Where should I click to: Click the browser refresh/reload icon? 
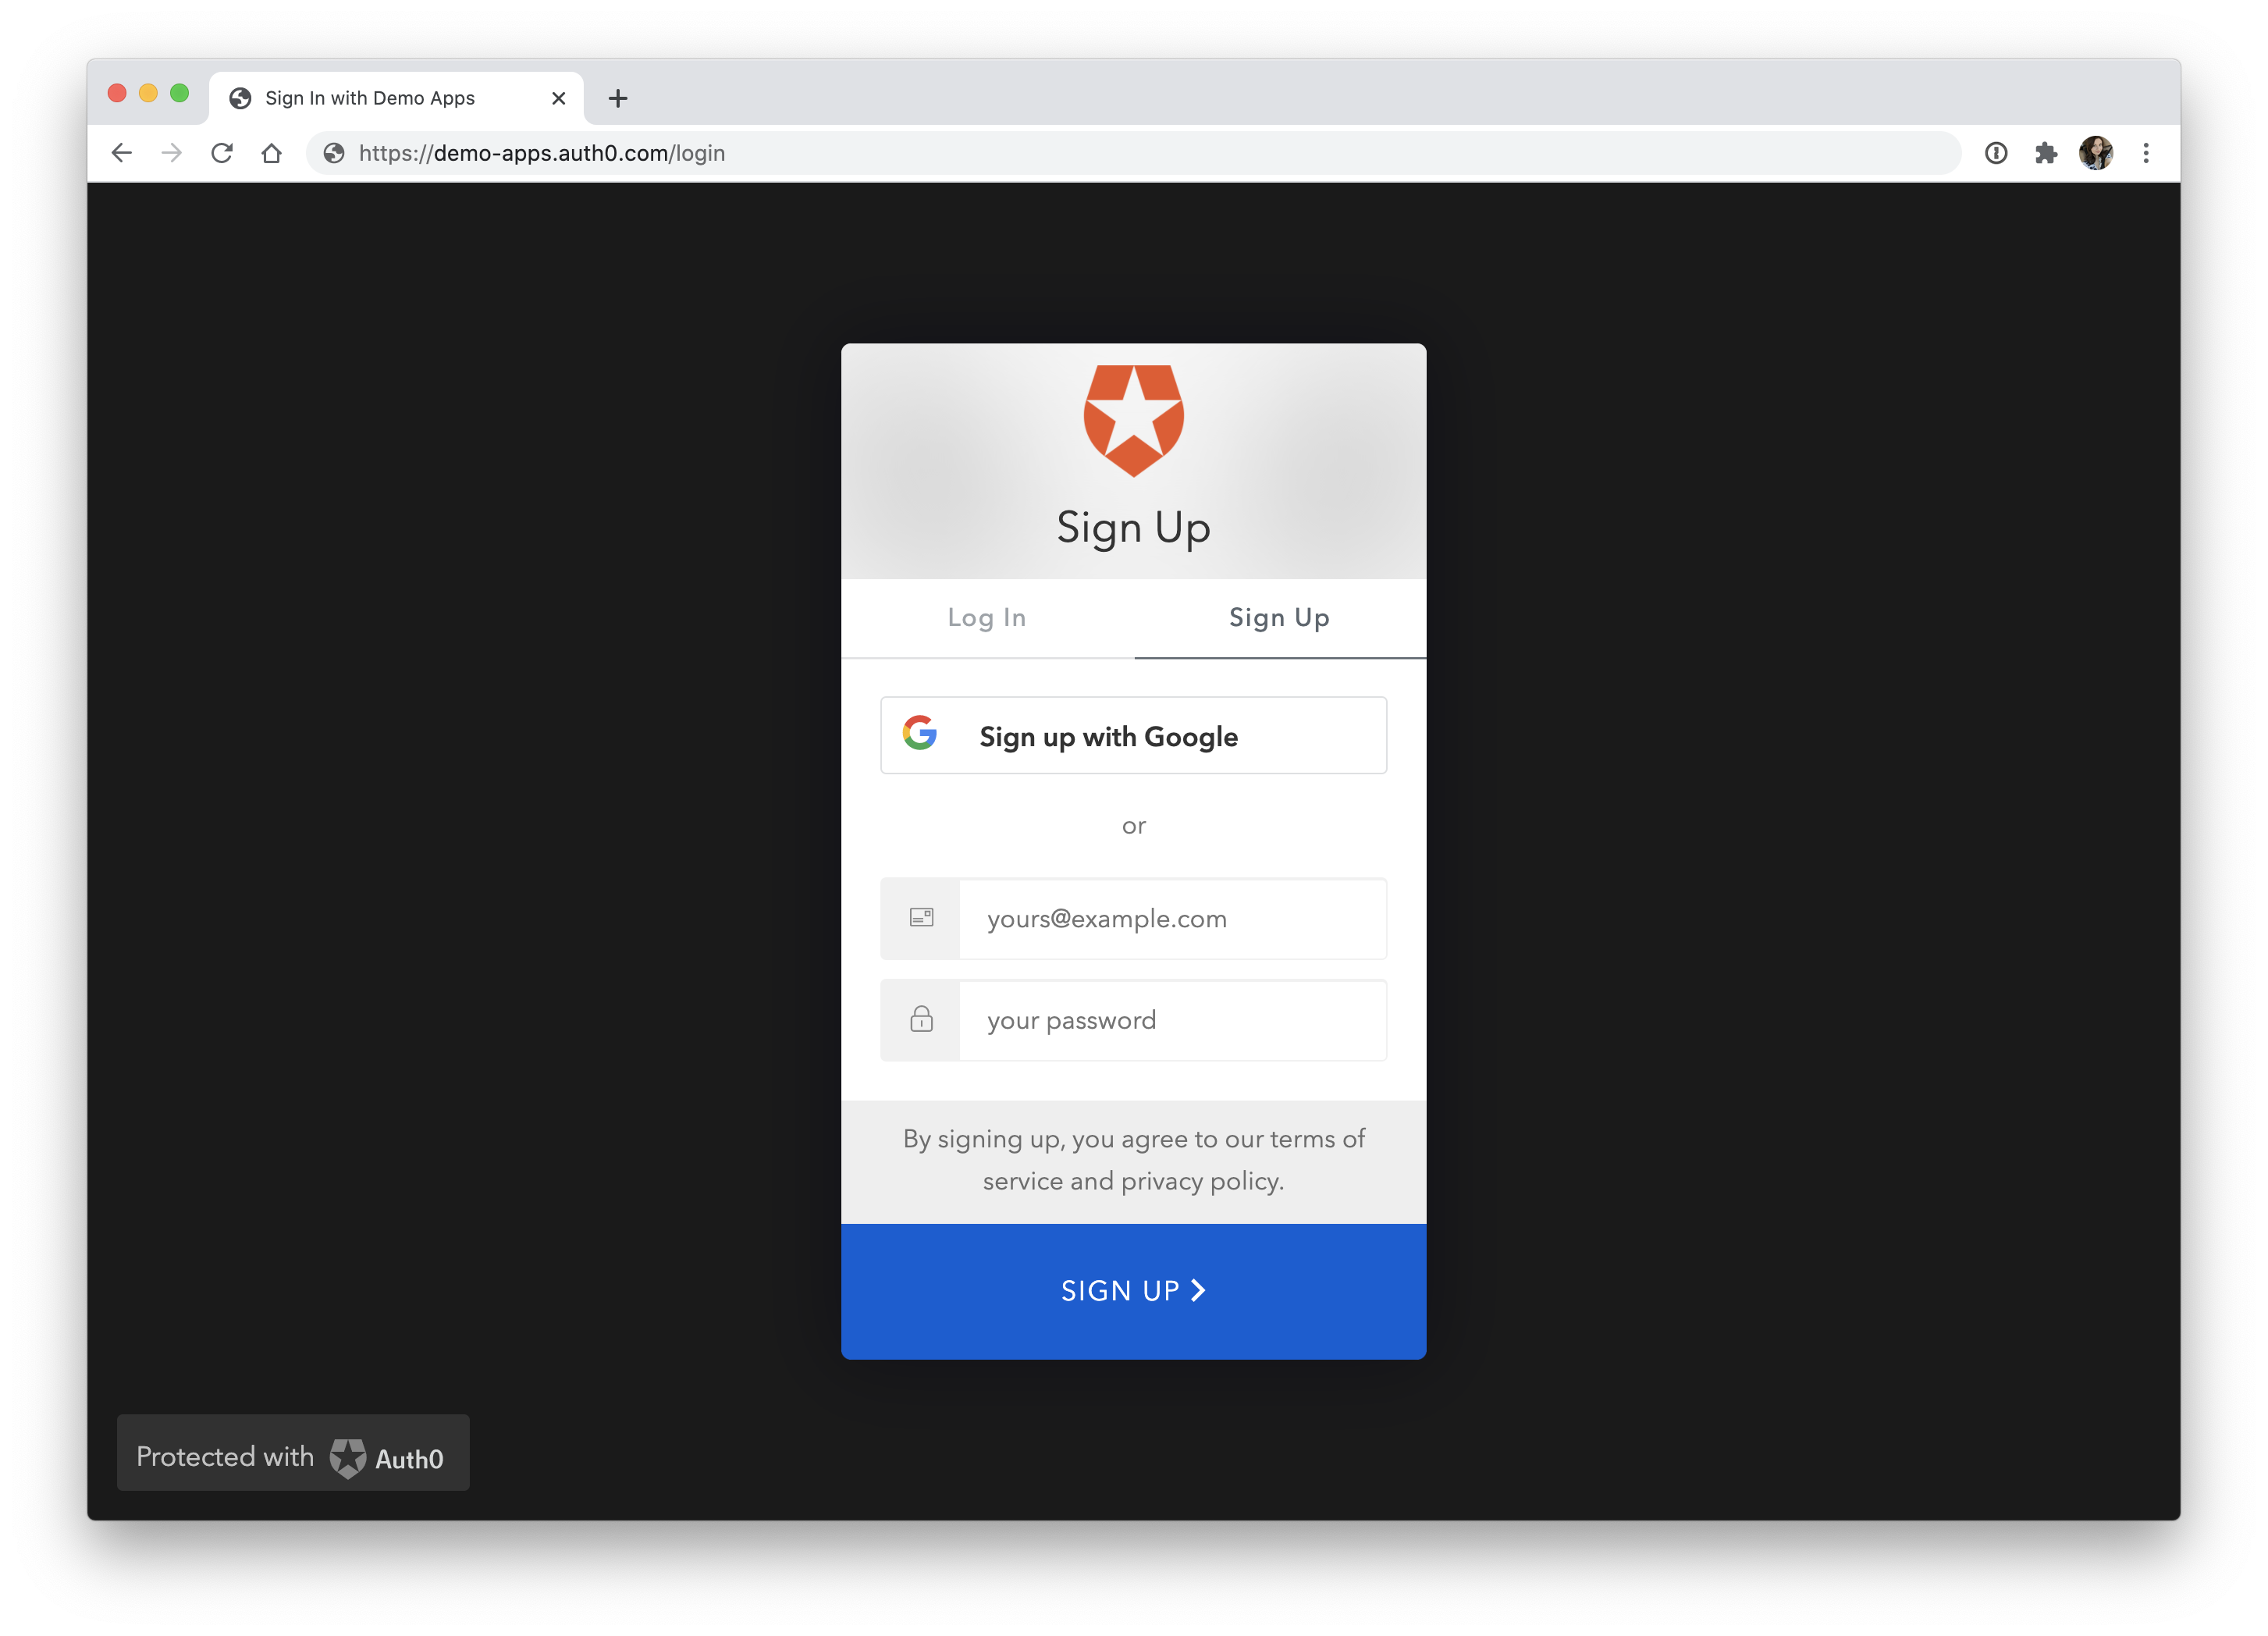coord(222,153)
